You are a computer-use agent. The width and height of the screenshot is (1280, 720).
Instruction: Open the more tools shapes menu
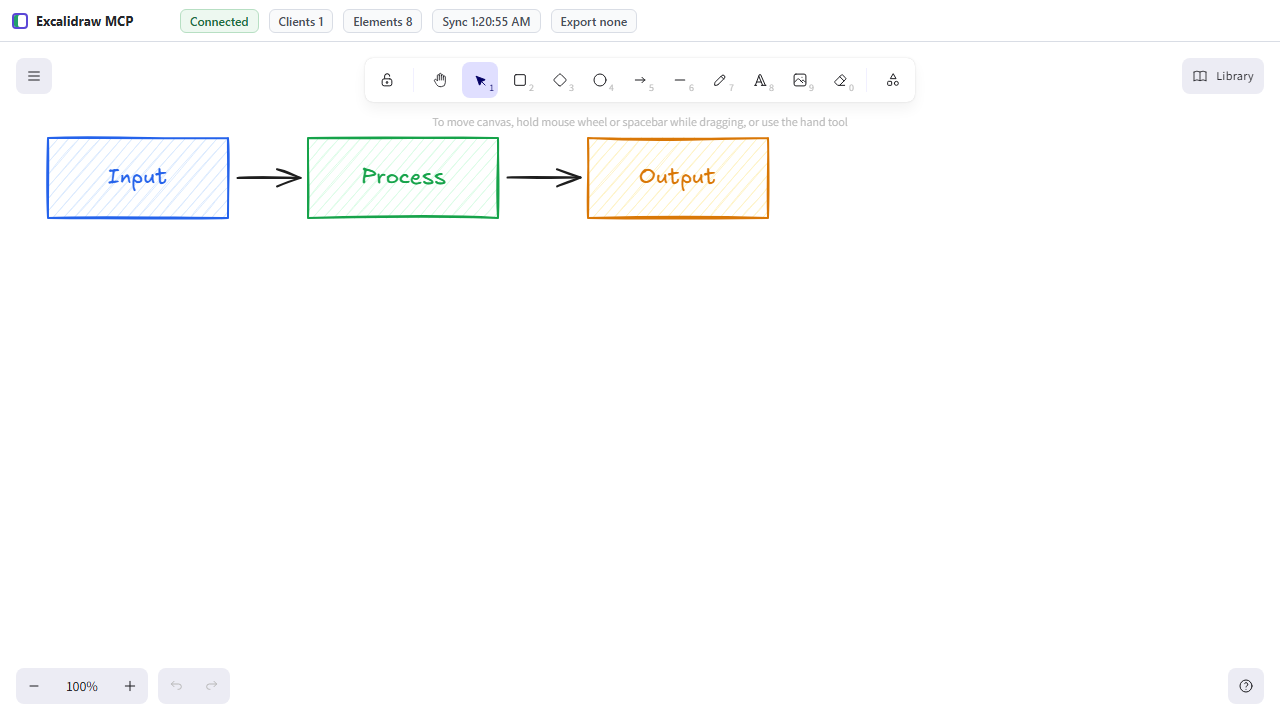[893, 80]
